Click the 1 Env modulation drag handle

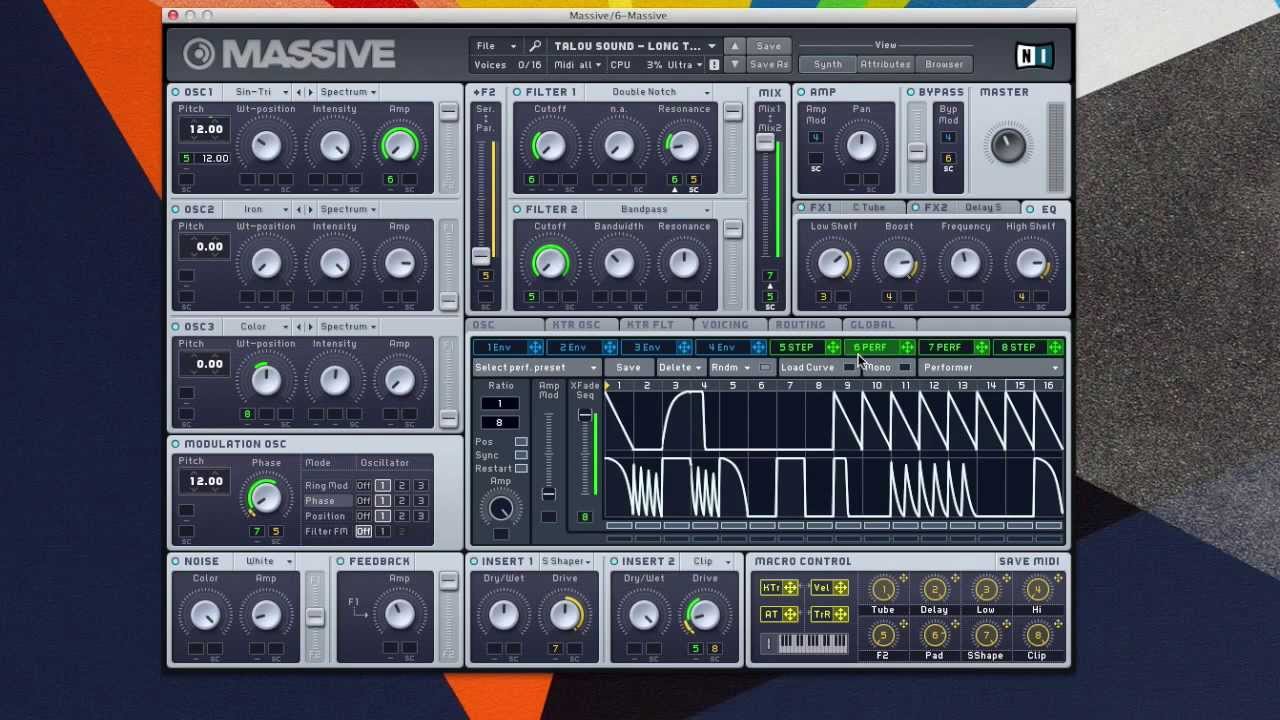pyautogui.click(x=536, y=347)
